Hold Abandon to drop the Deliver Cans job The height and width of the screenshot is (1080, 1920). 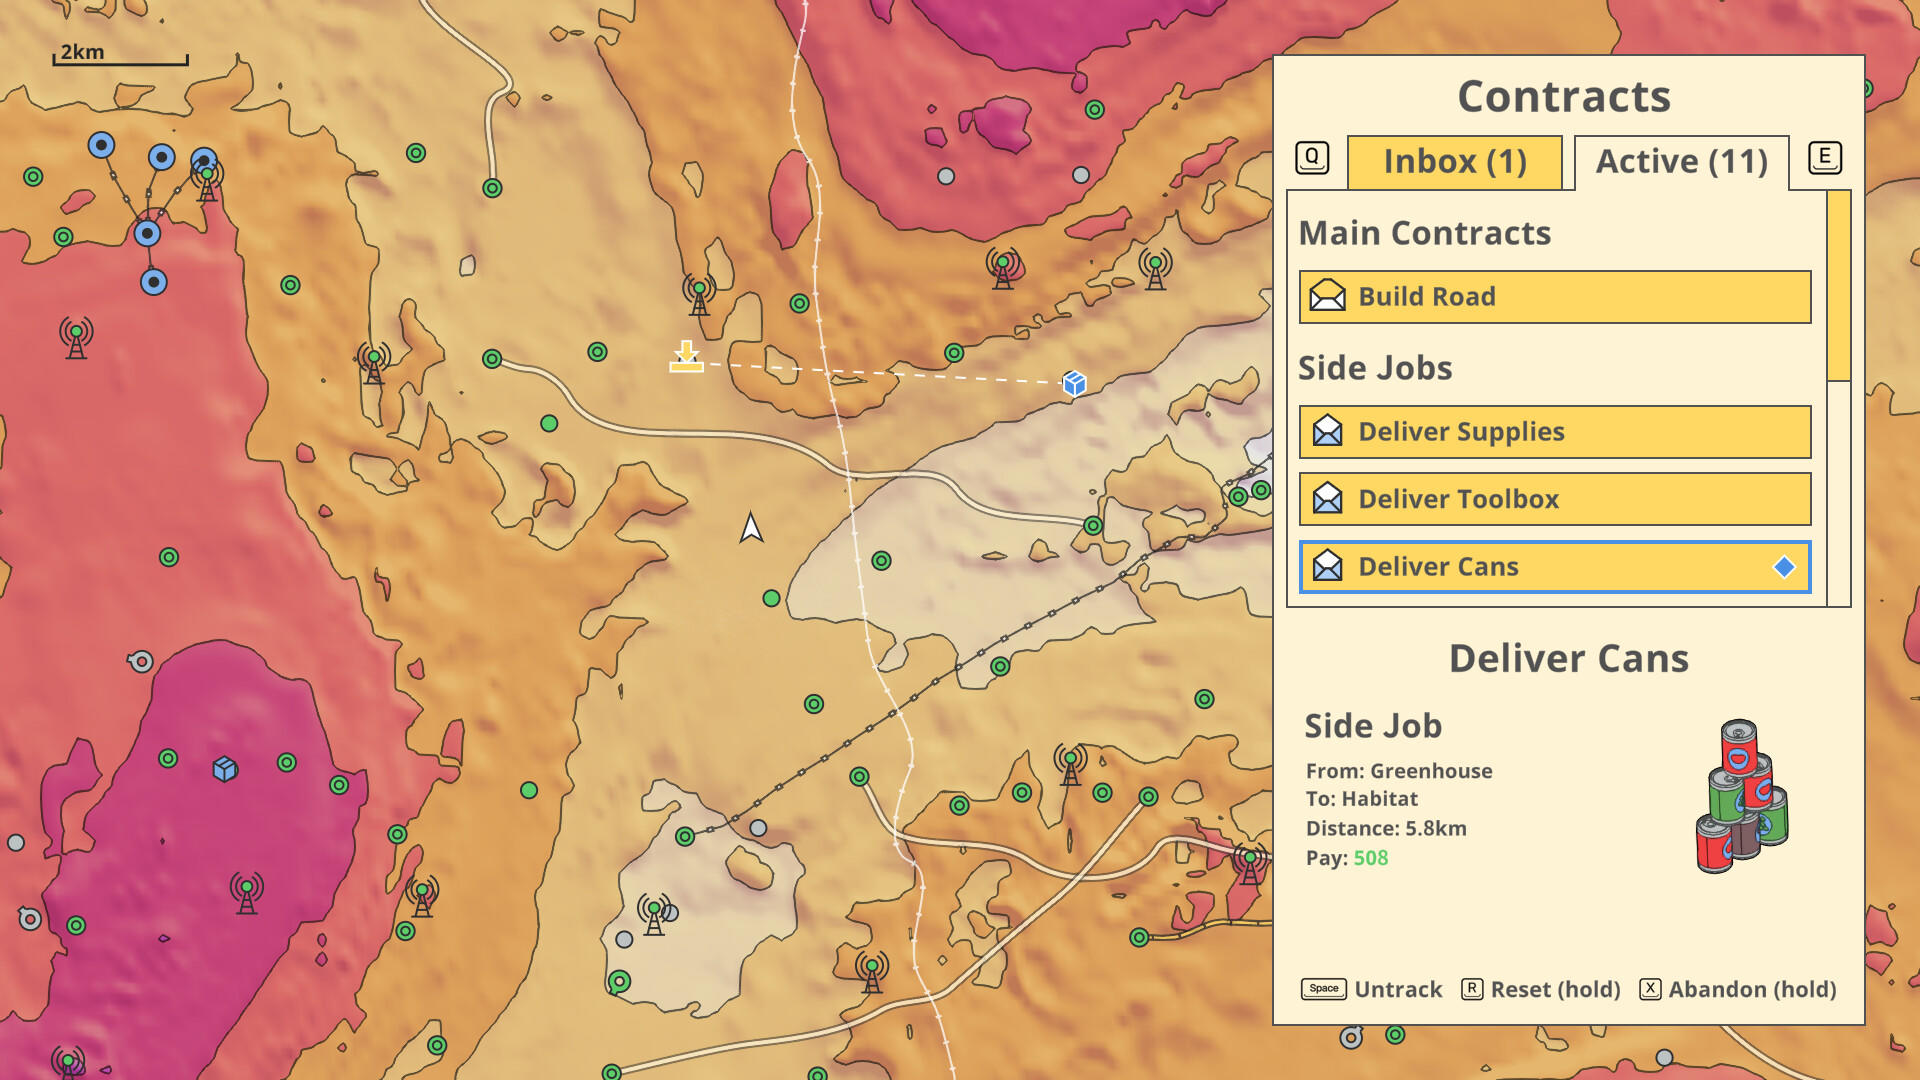click(x=1740, y=989)
